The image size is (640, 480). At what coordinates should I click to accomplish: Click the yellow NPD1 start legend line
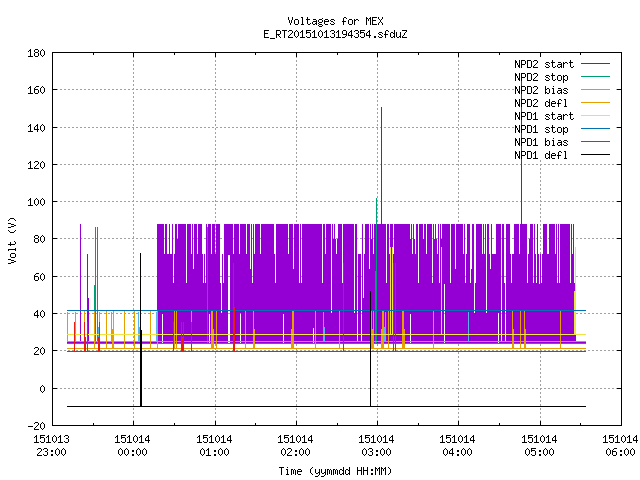pyautogui.click(x=595, y=116)
